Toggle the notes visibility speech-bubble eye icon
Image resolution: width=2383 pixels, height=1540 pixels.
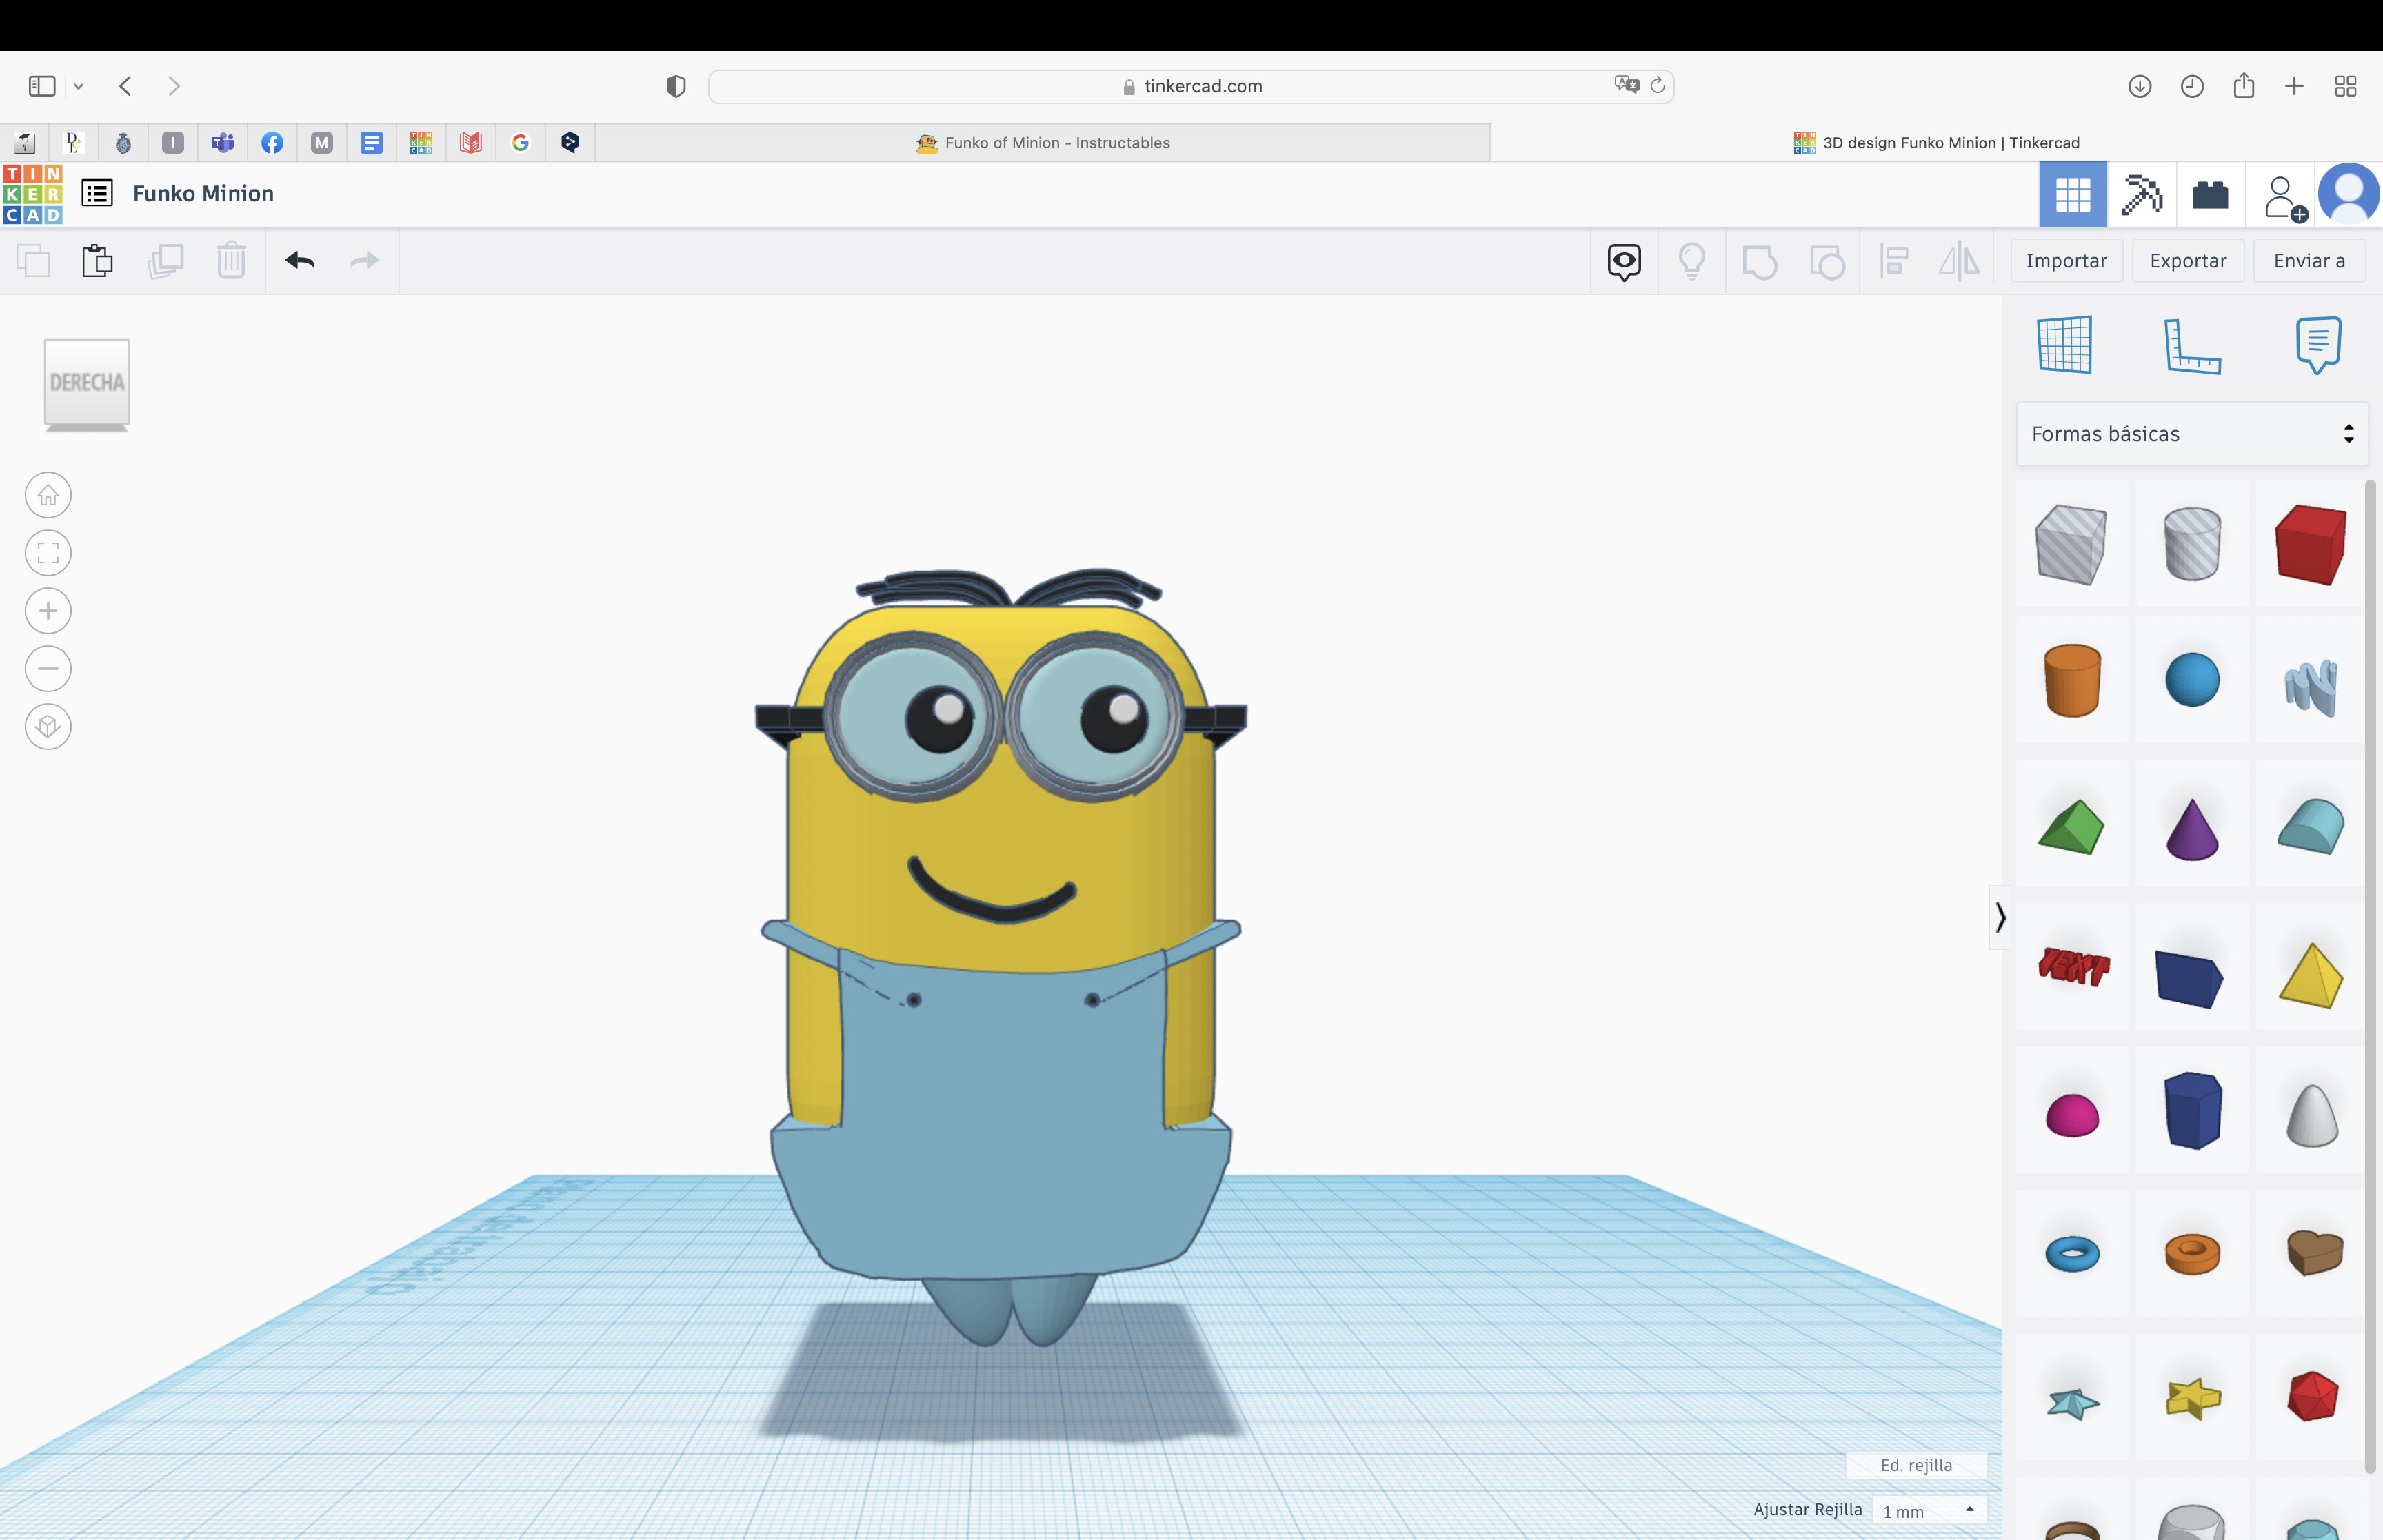1624,262
